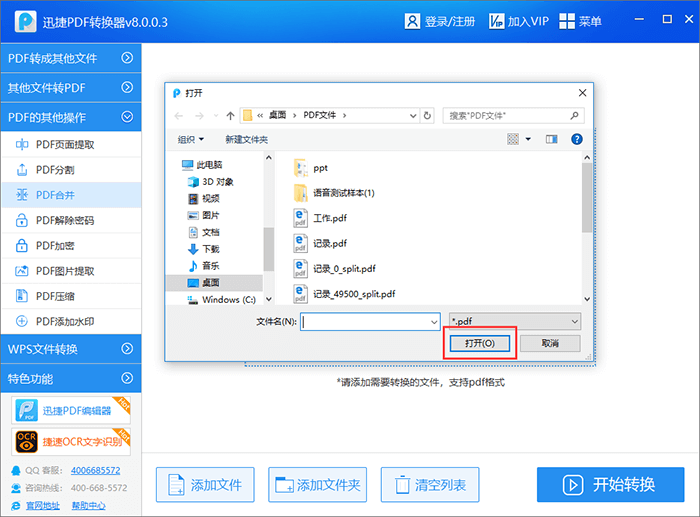Click the 登录/注册 user icon
This screenshot has height=517, width=700.
(412, 21)
